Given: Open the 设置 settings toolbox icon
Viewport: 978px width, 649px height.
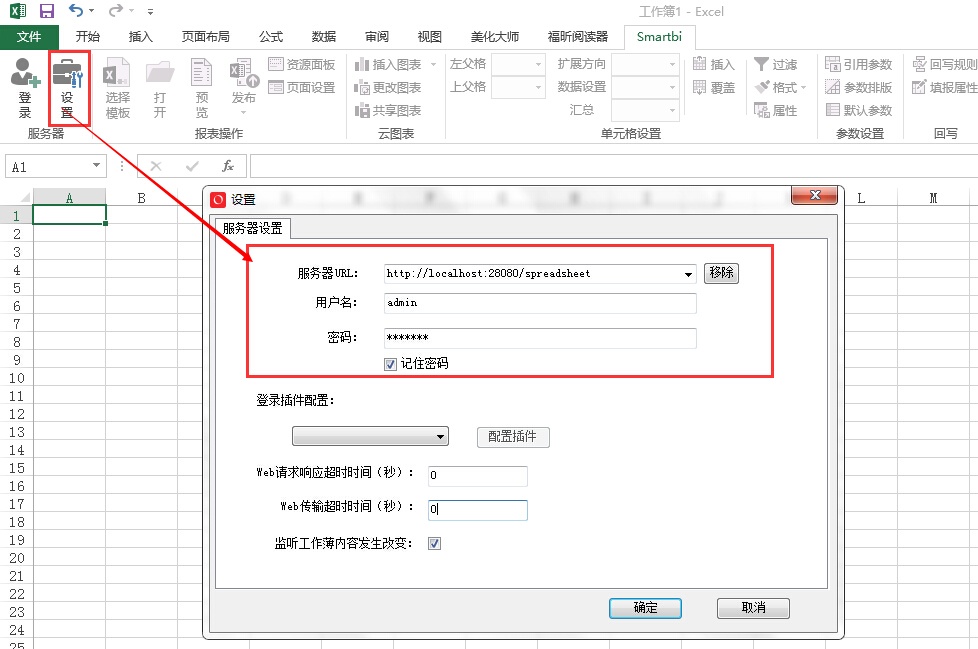Looking at the screenshot, I should (67, 87).
